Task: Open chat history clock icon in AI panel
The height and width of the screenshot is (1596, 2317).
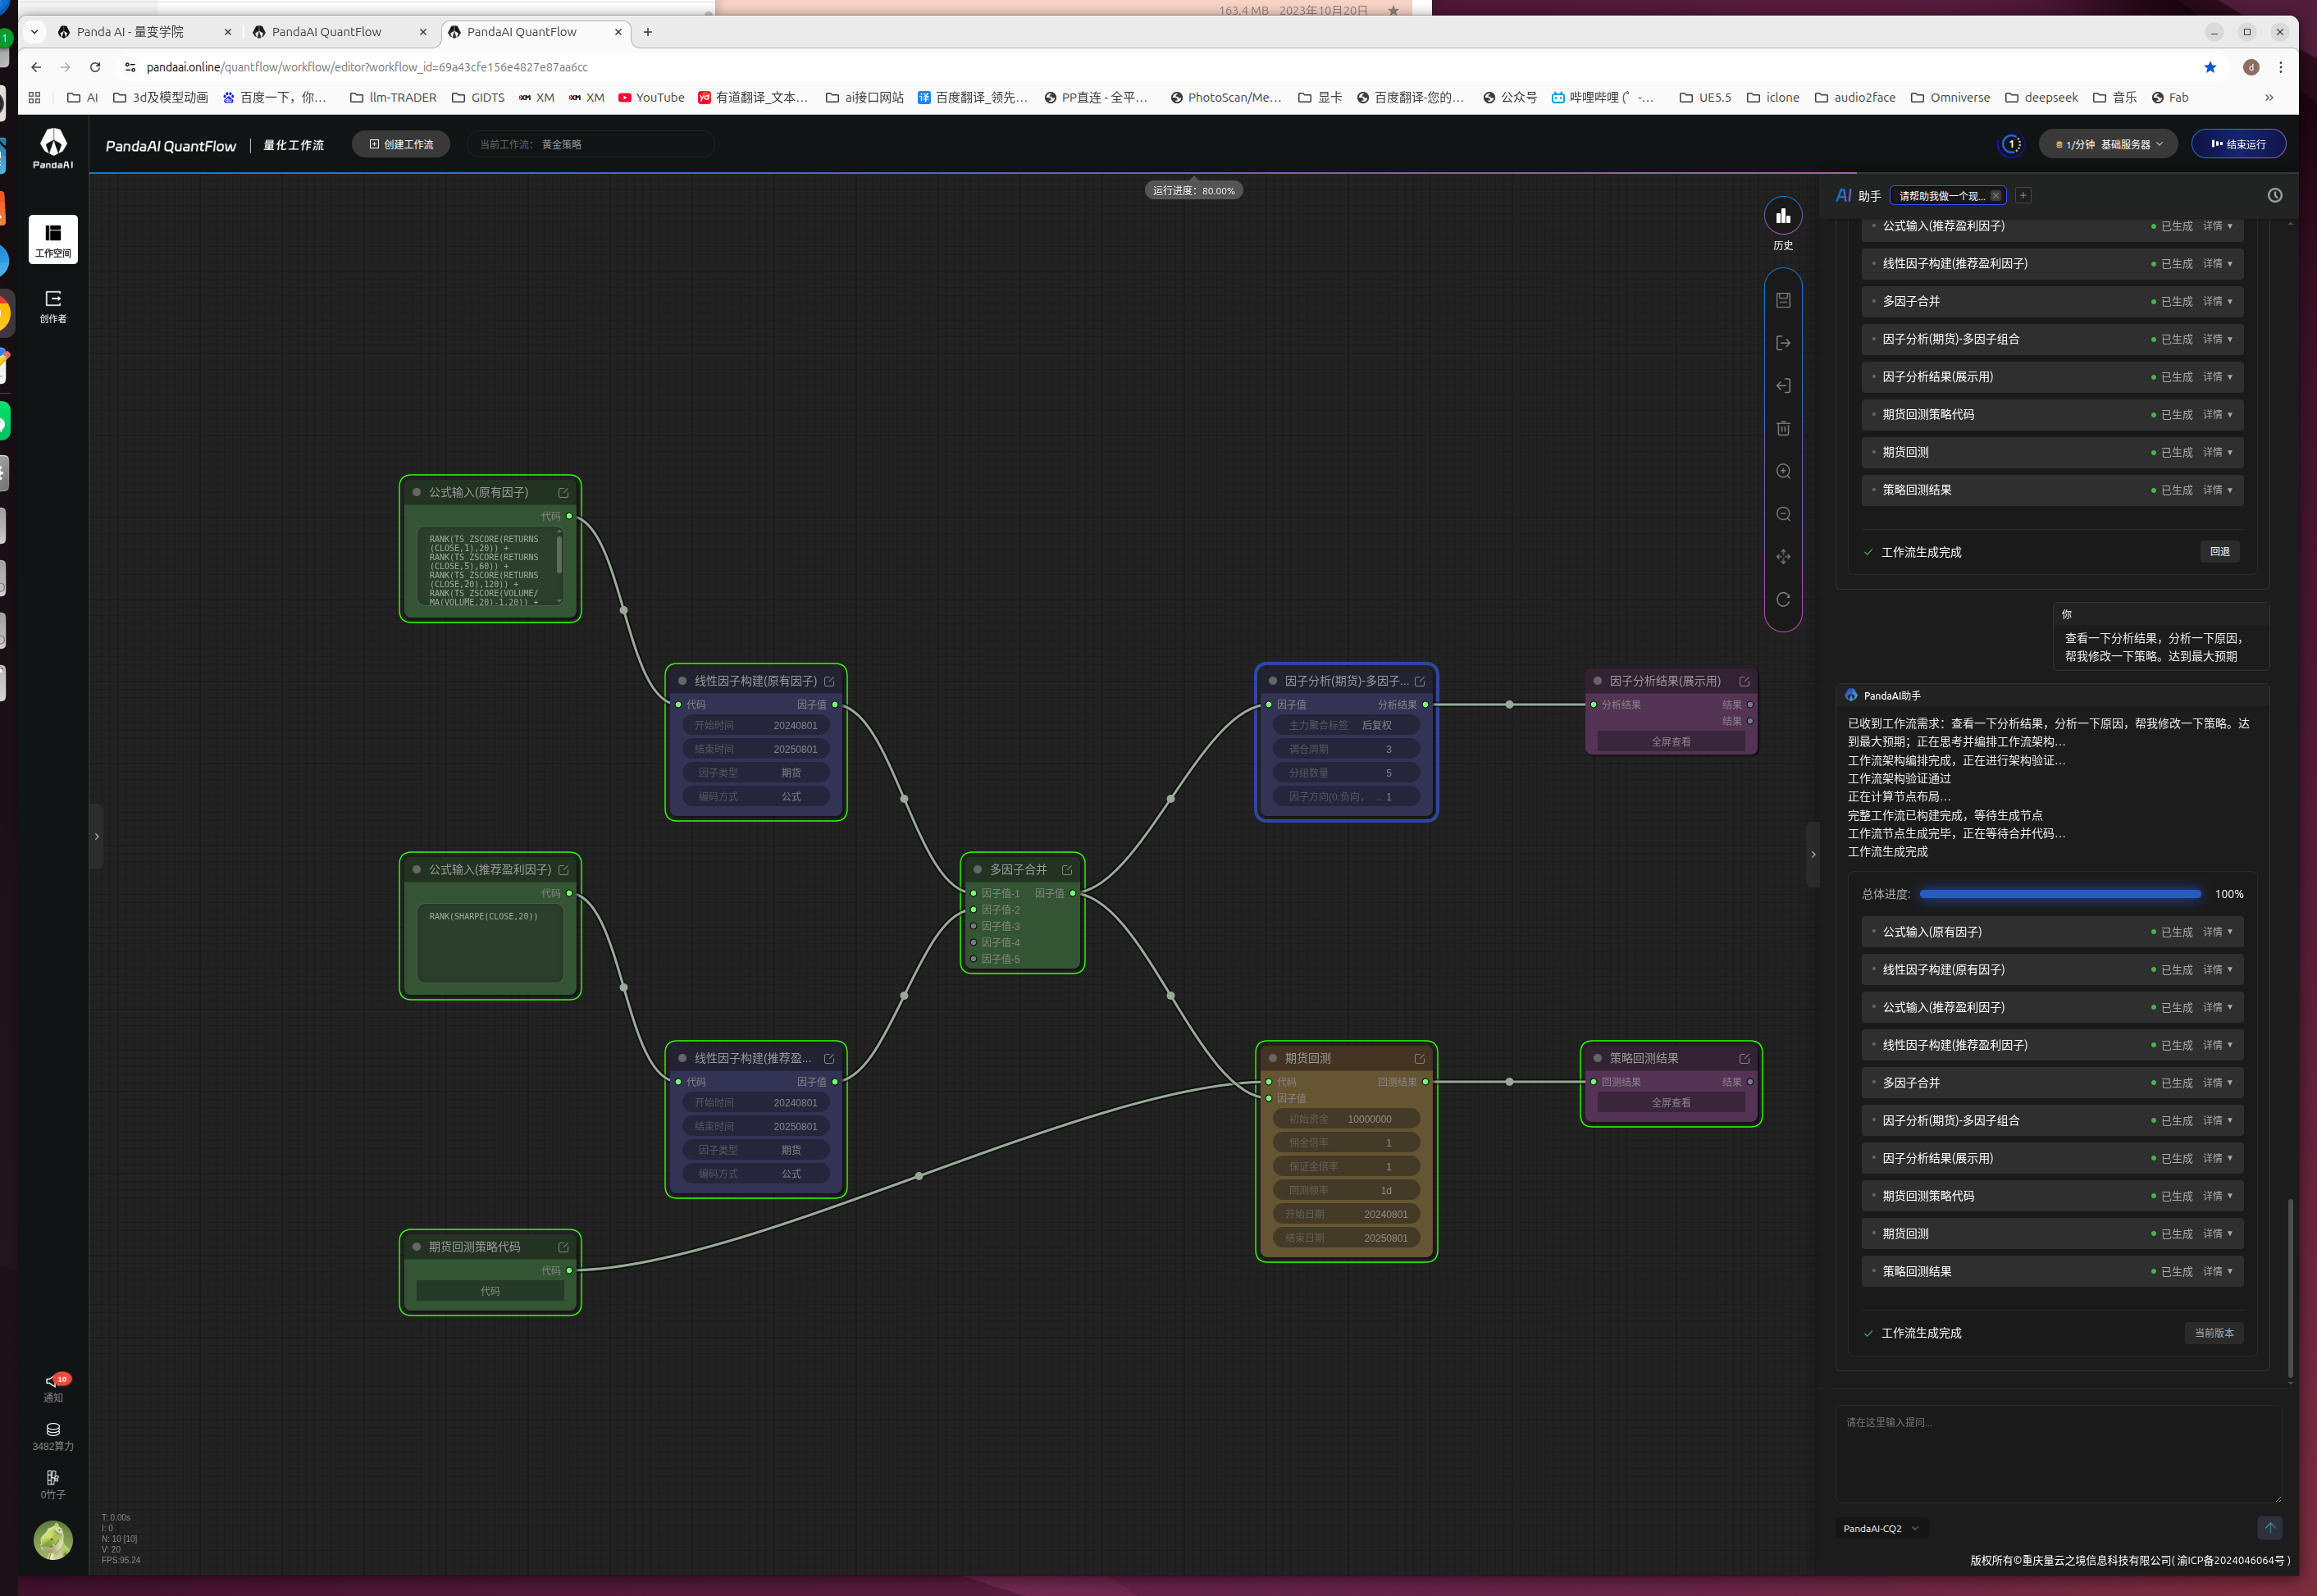Action: coord(2275,196)
